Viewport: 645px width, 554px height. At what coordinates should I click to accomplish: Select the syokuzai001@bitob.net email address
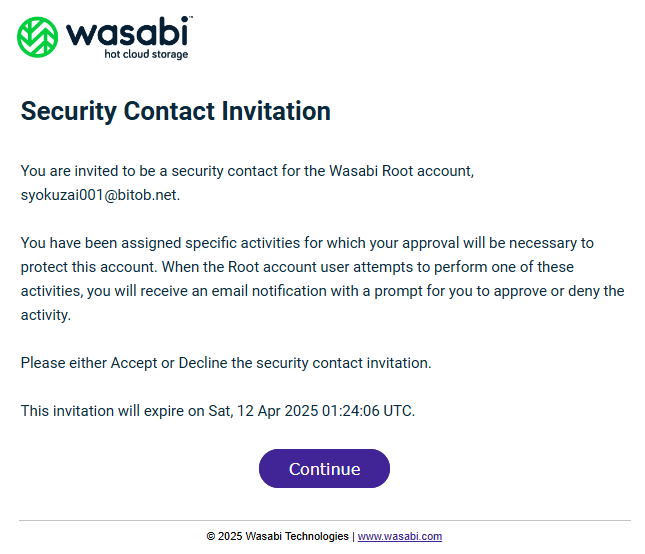coord(99,195)
